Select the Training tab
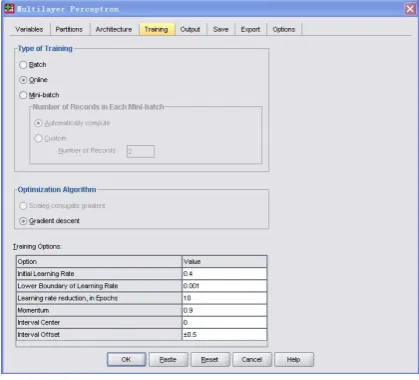The image size is (419, 380). [156, 29]
